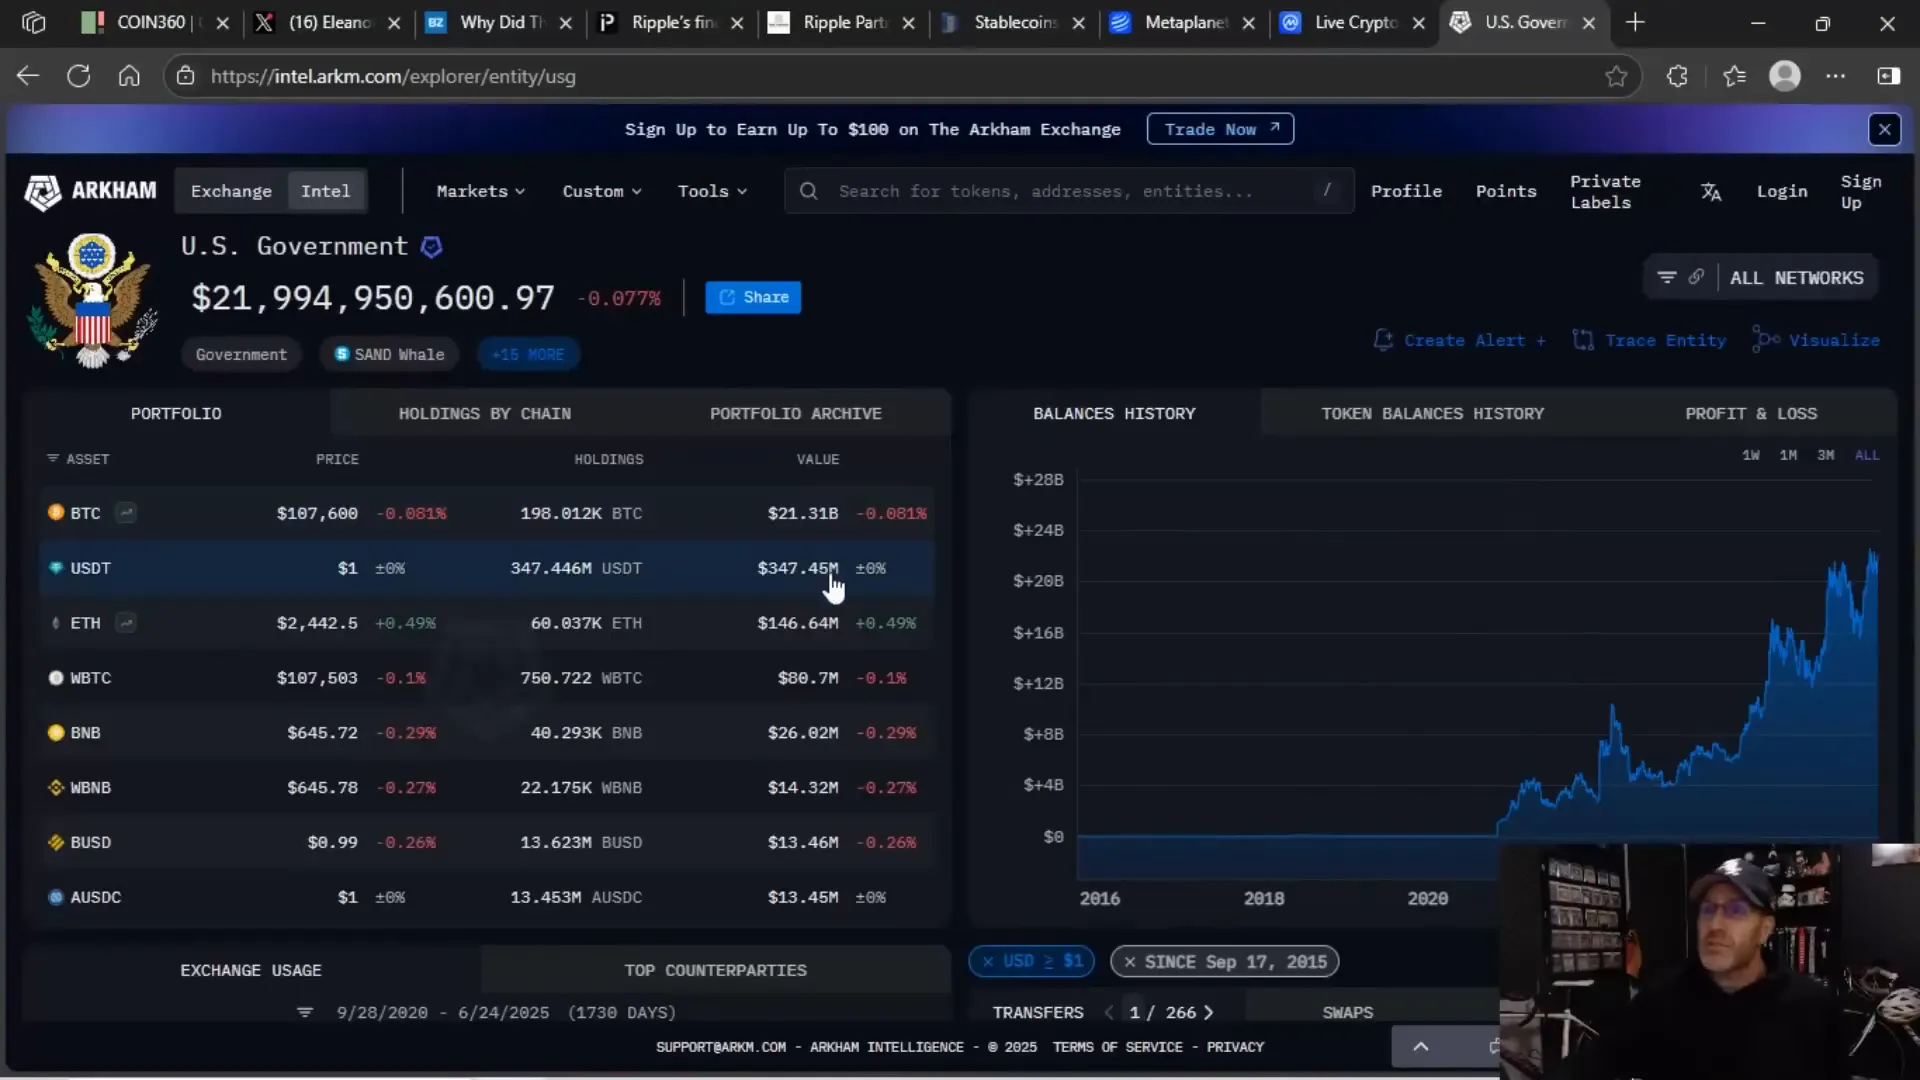The width and height of the screenshot is (1920, 1080).
Task: Open the HOLDINGS BY CHAIN tab
Action: (x=485, y=413)
